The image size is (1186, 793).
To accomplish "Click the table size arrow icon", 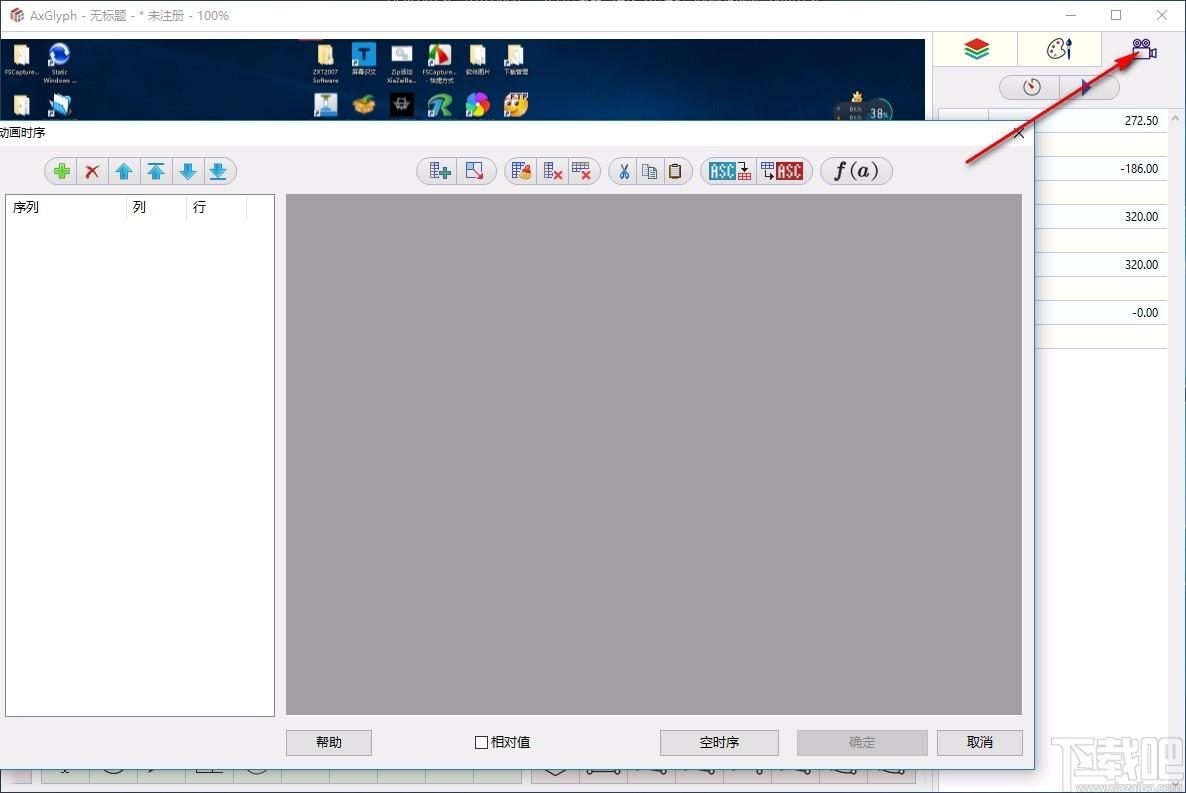I will point(475,171).
